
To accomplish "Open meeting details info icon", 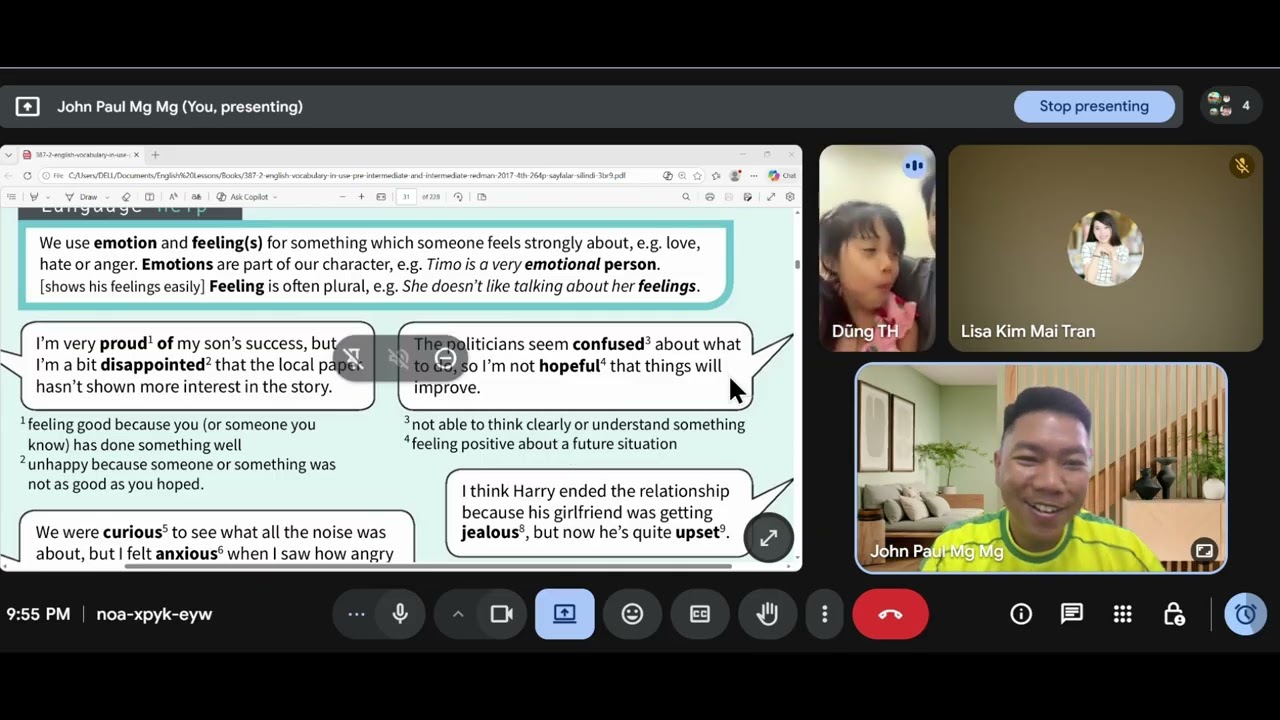I will pos(1021,614).
